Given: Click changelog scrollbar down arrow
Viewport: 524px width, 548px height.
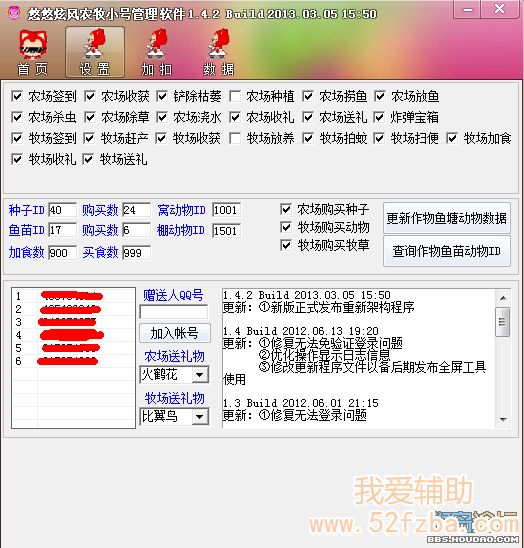Looking at the screenshot, I should [503, 419].
